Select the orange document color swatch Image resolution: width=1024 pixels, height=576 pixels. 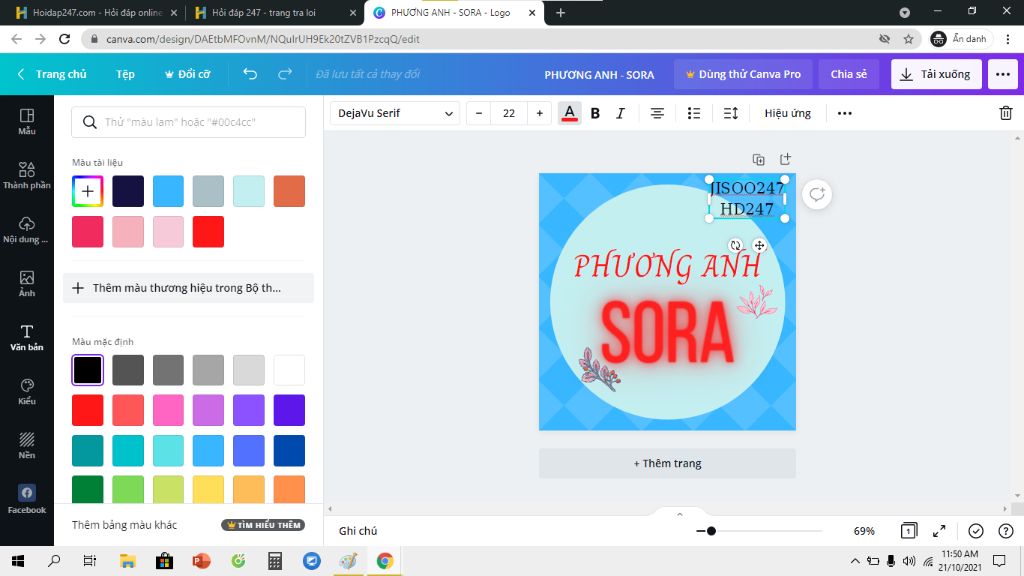point(289,191)
